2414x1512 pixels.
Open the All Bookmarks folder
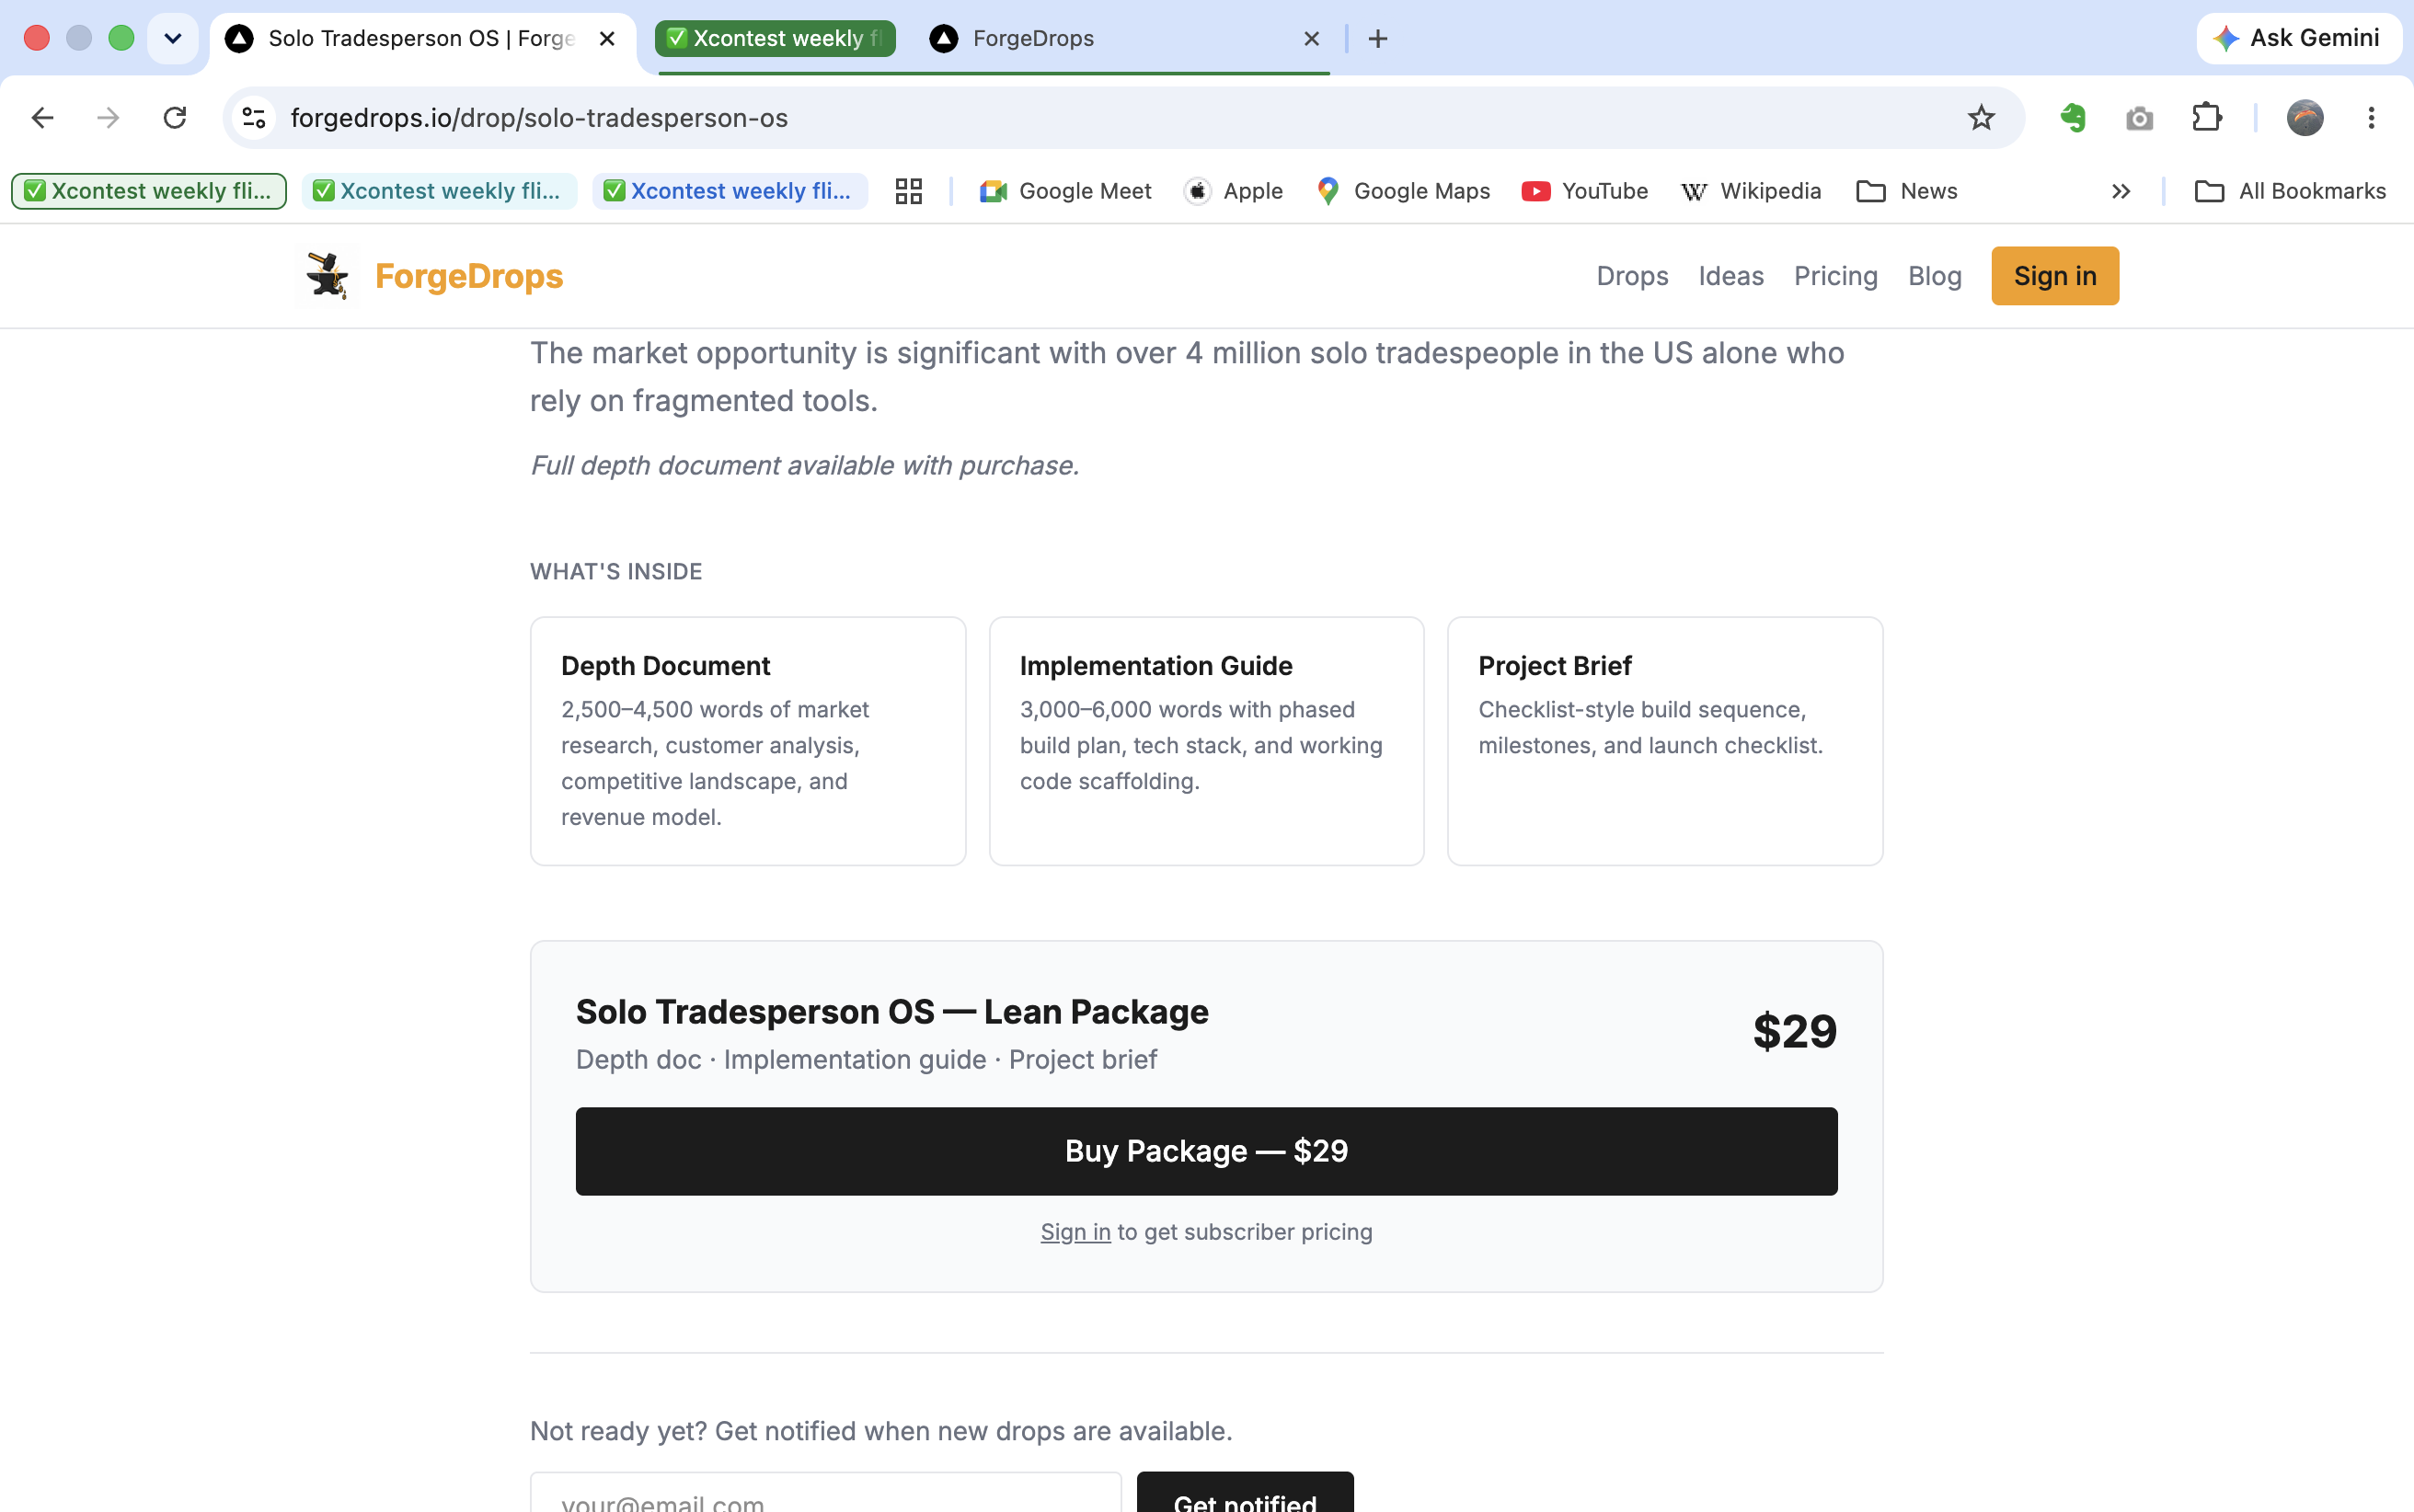pos(2290,191)
